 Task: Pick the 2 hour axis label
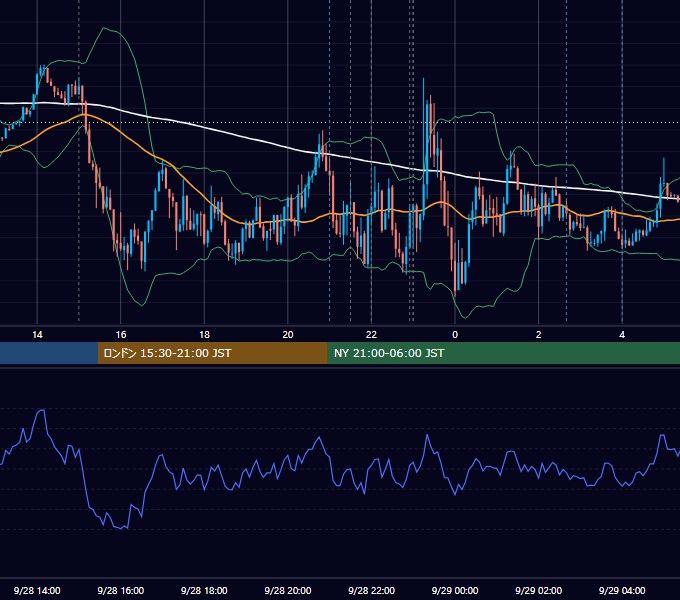539,335
